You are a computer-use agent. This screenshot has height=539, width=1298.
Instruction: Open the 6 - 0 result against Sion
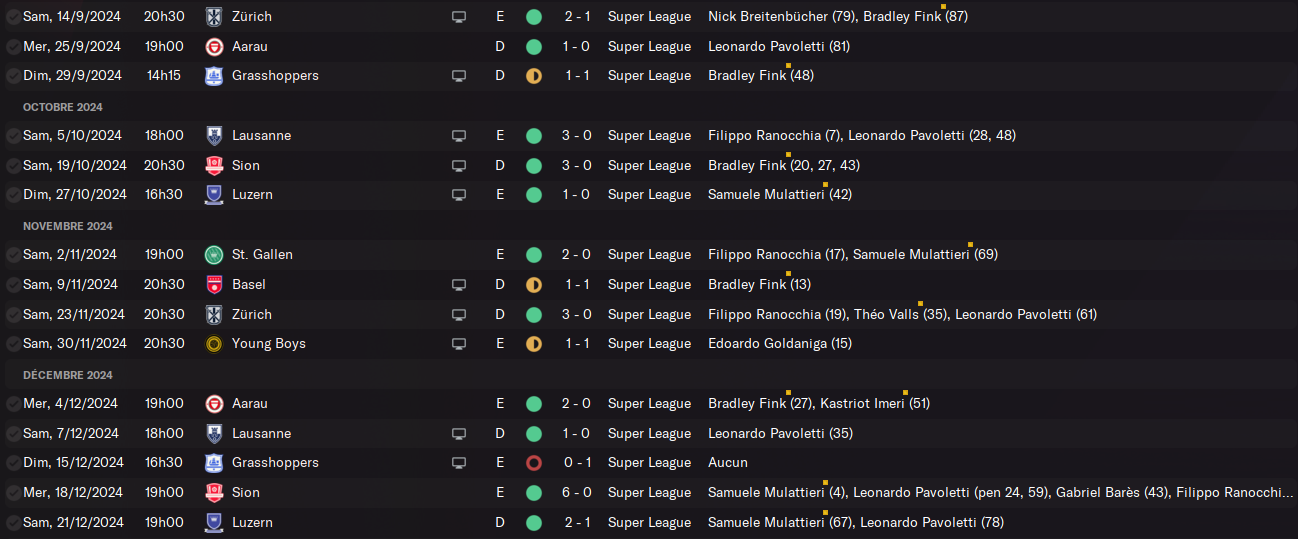click(x=577, y=493)
